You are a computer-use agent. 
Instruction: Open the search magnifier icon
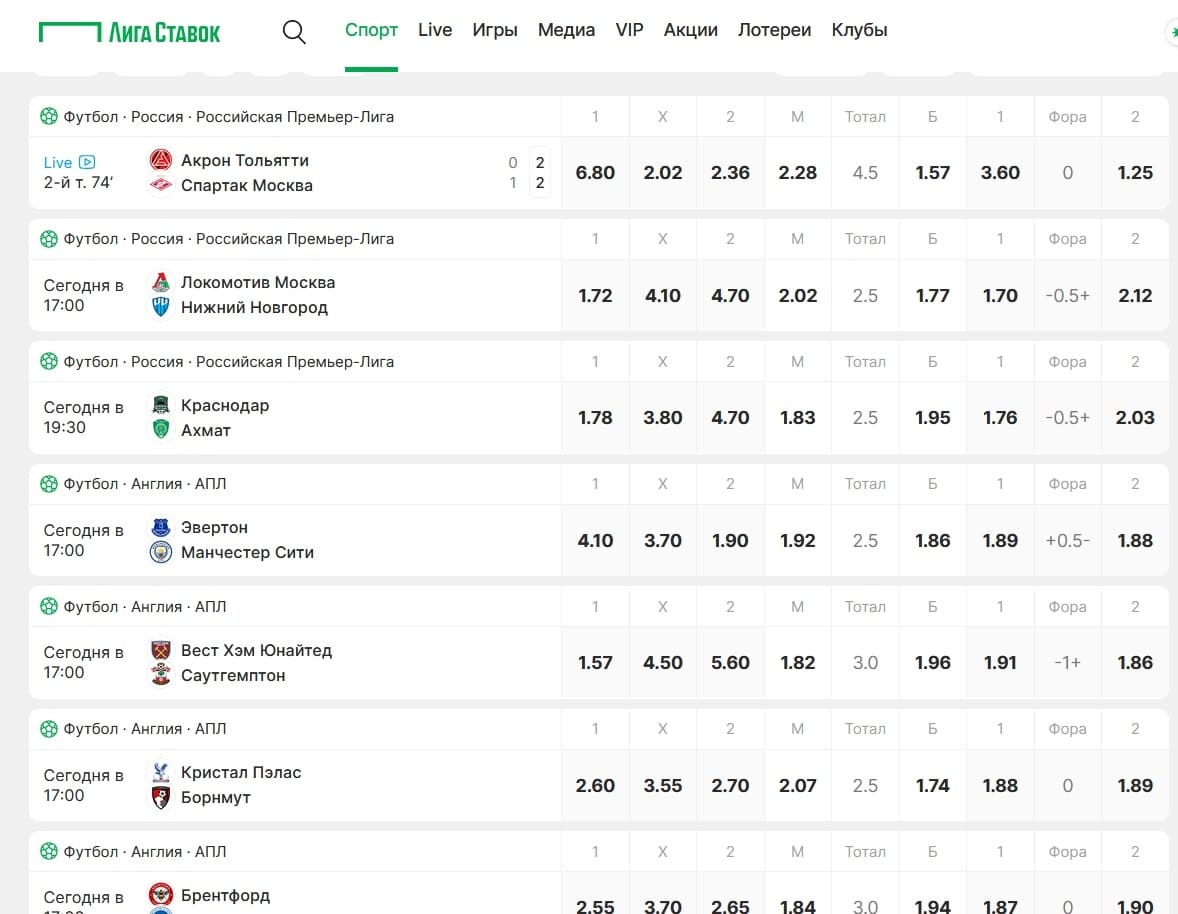(x=294, y=32)
